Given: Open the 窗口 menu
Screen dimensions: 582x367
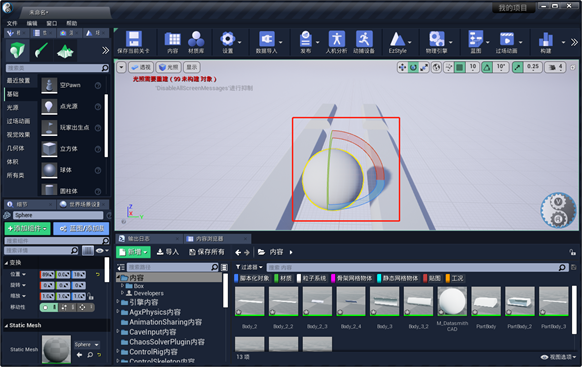Looking at the screenshot, I should [x=52, y=23].
